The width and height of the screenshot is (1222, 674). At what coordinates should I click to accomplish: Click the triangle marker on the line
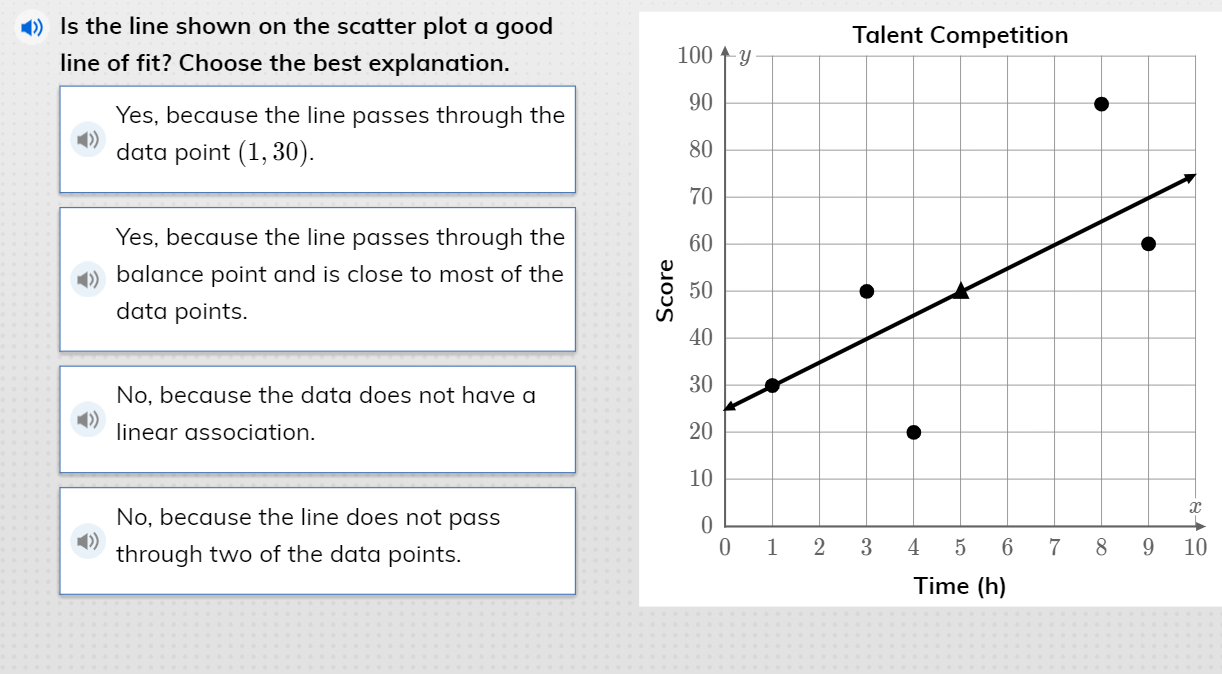pos(959,290)
